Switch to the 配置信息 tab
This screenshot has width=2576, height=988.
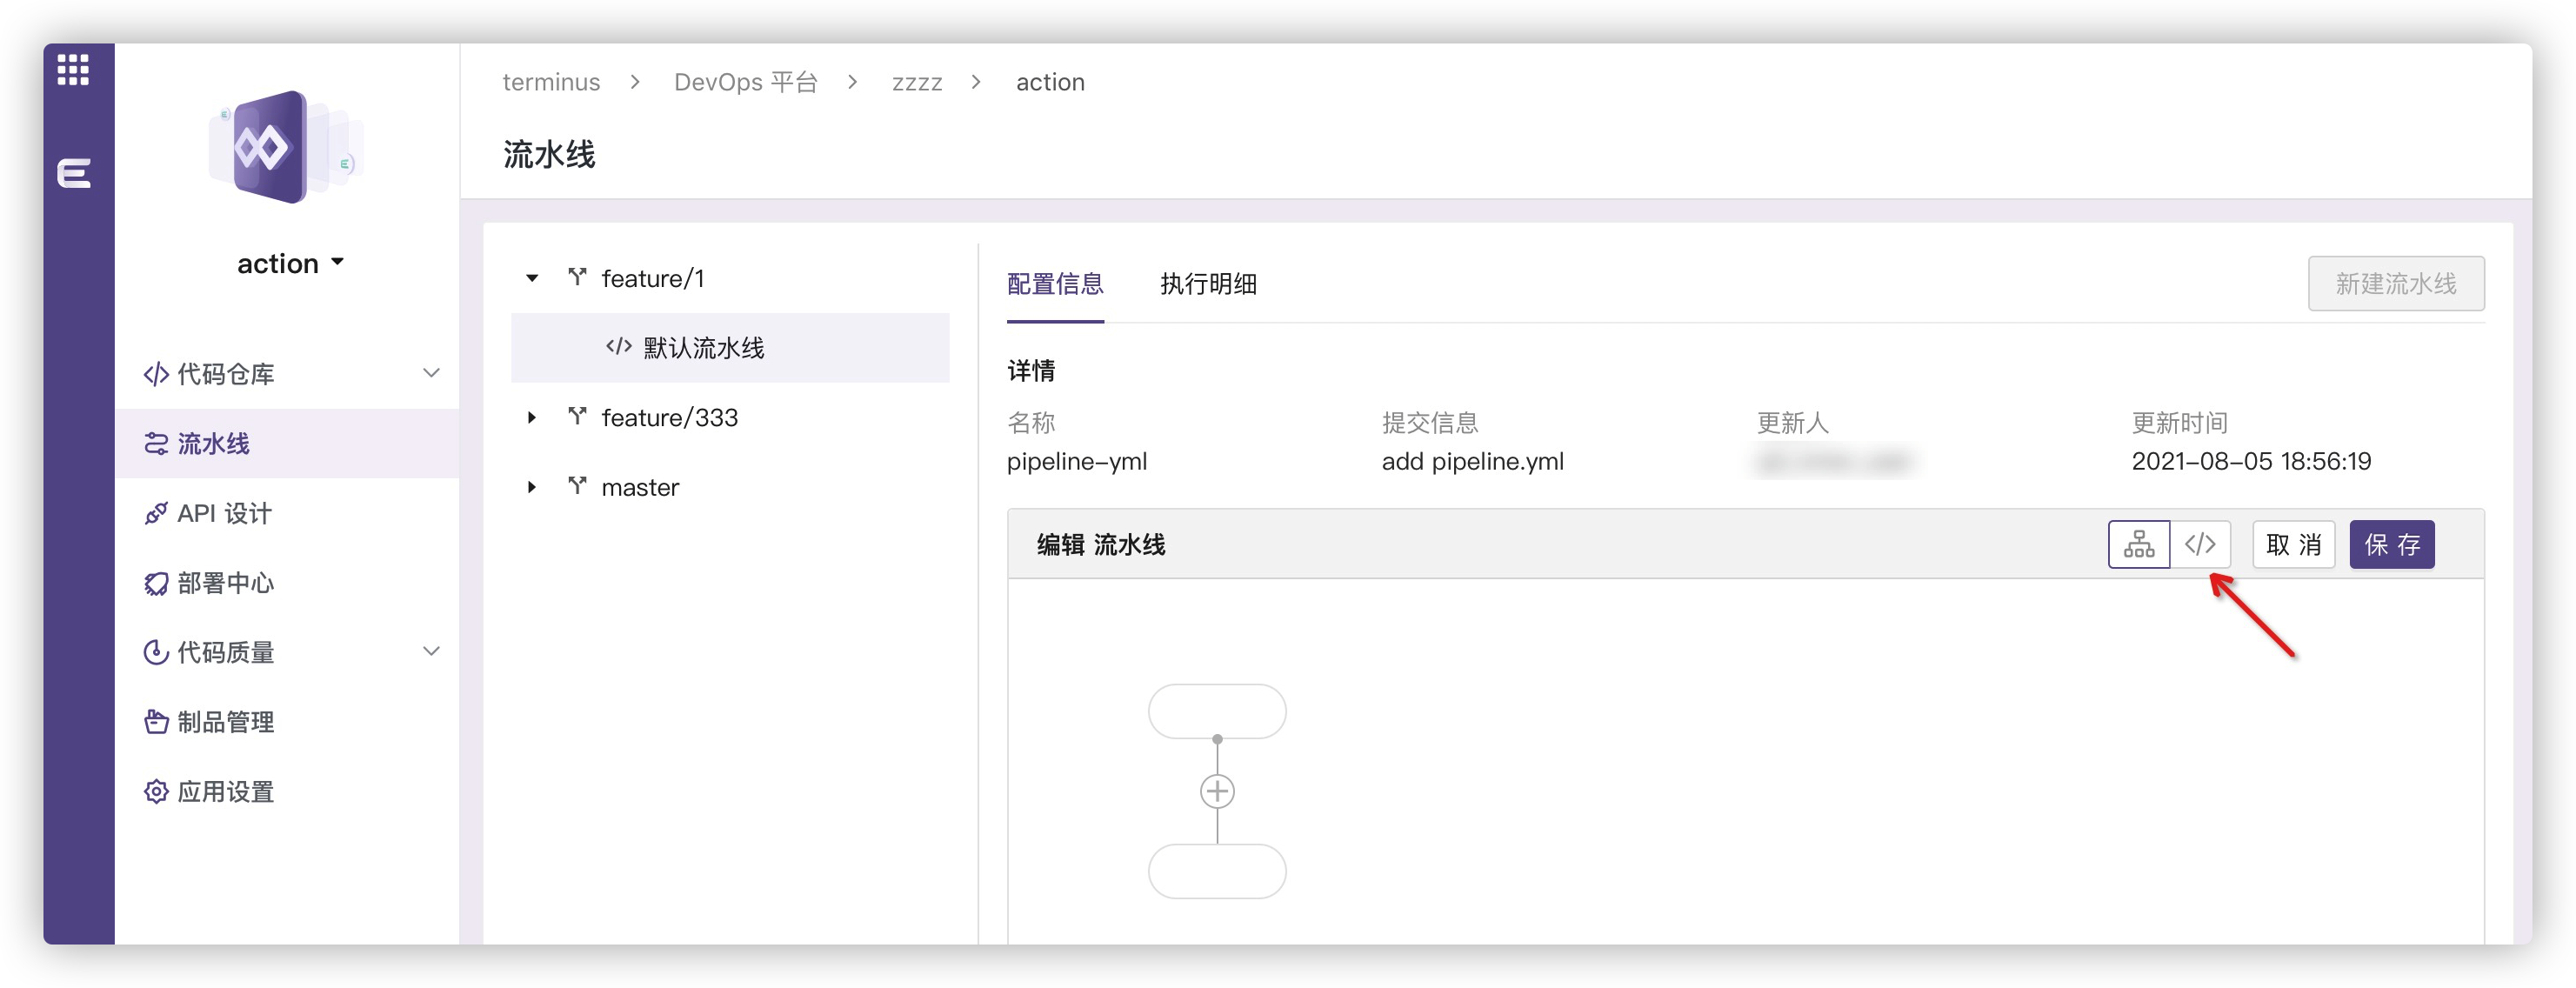tap(1055, 285)
